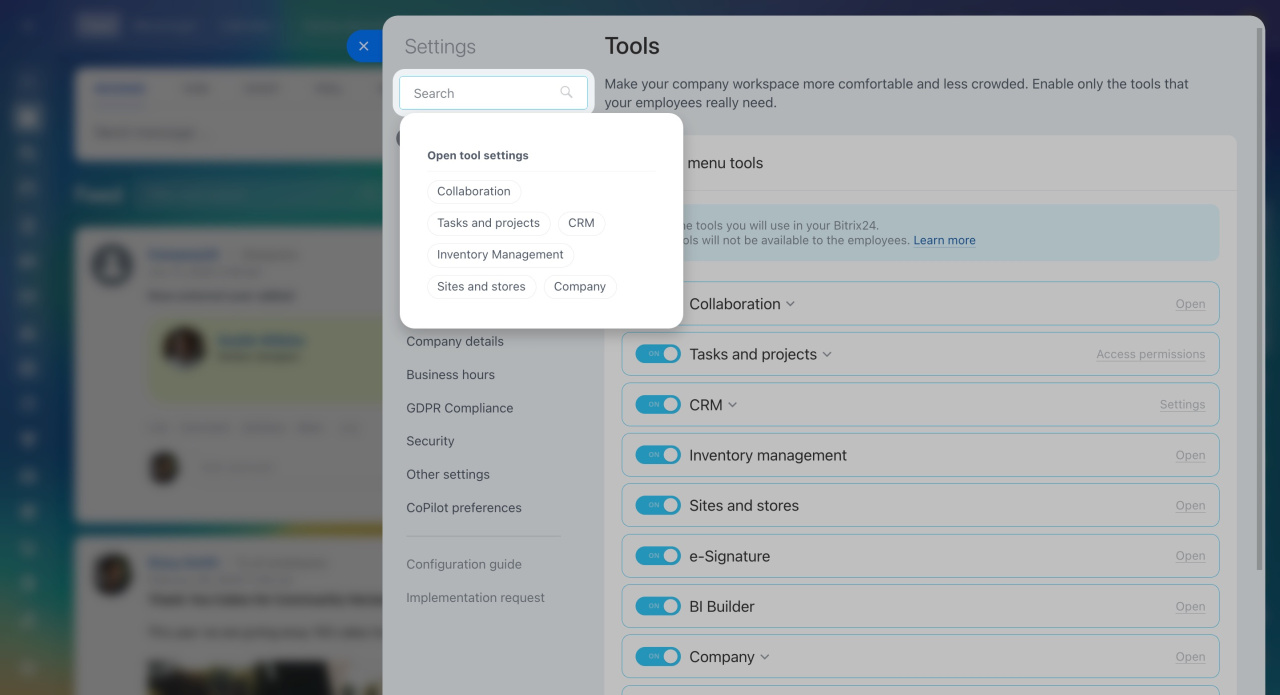The height and width of the screenshot is (695, 1280).
Task: Click the menu tools section header
Action: [725, 163]
